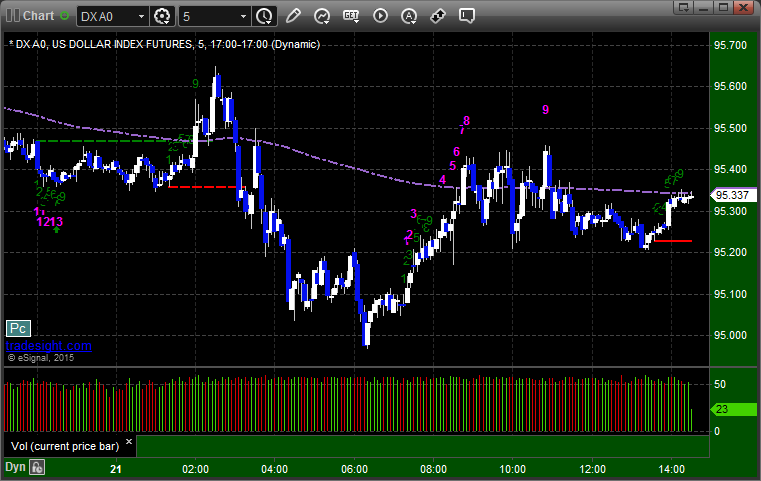Click the chart title DX A0 US DOLLAR INDEX FUTURES
The height and width of the screenshot is (481, 761).
(165, 44)
